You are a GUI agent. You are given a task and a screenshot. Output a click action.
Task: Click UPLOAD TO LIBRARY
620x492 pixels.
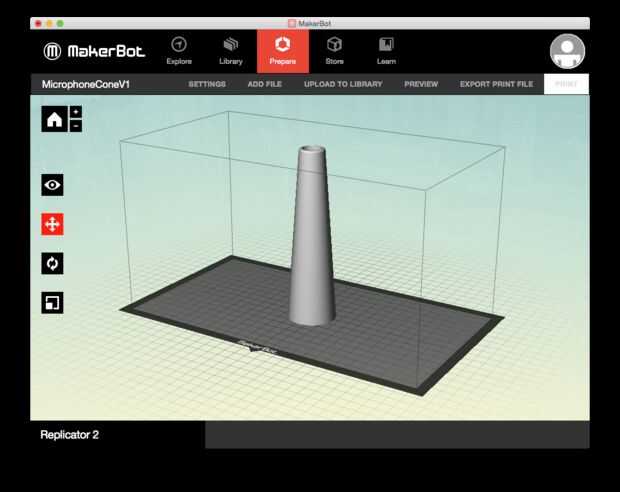point(343,84)
